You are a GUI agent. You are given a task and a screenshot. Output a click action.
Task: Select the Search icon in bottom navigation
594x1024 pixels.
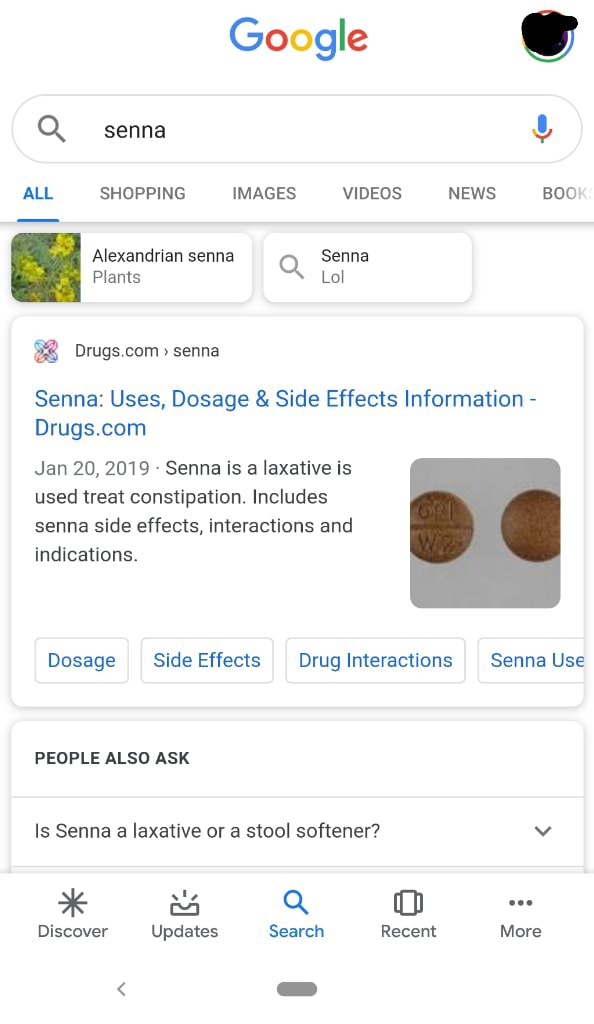coord(296,903)
